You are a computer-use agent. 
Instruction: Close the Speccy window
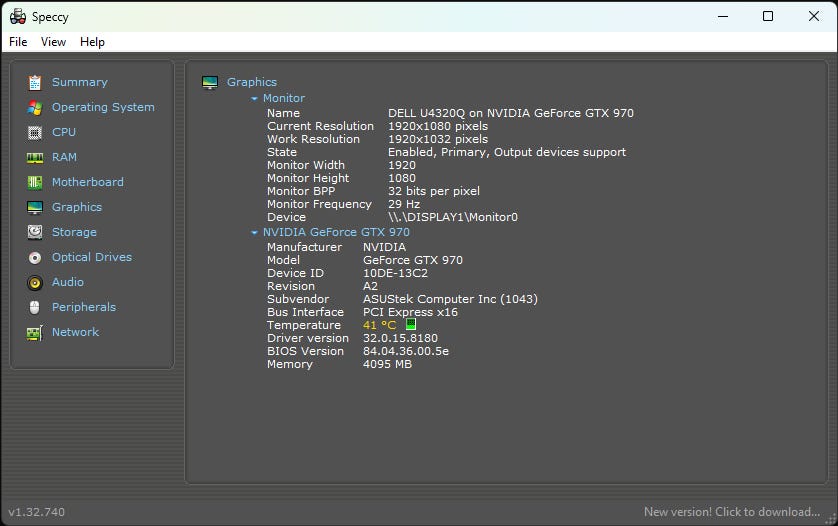tap(814, 17)
